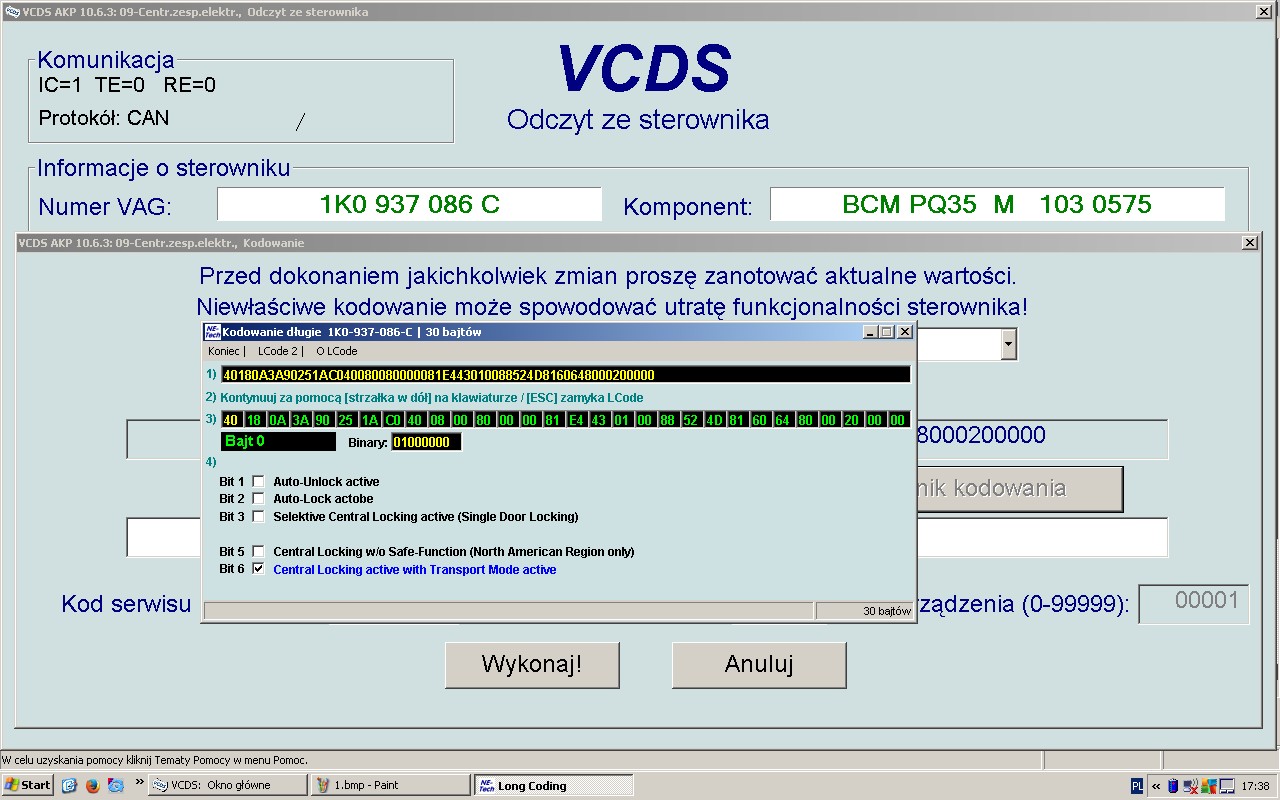This screenshot has height=800, width=1280.
Task: Select byte cell 90 in the byte row
Action: 323,420
